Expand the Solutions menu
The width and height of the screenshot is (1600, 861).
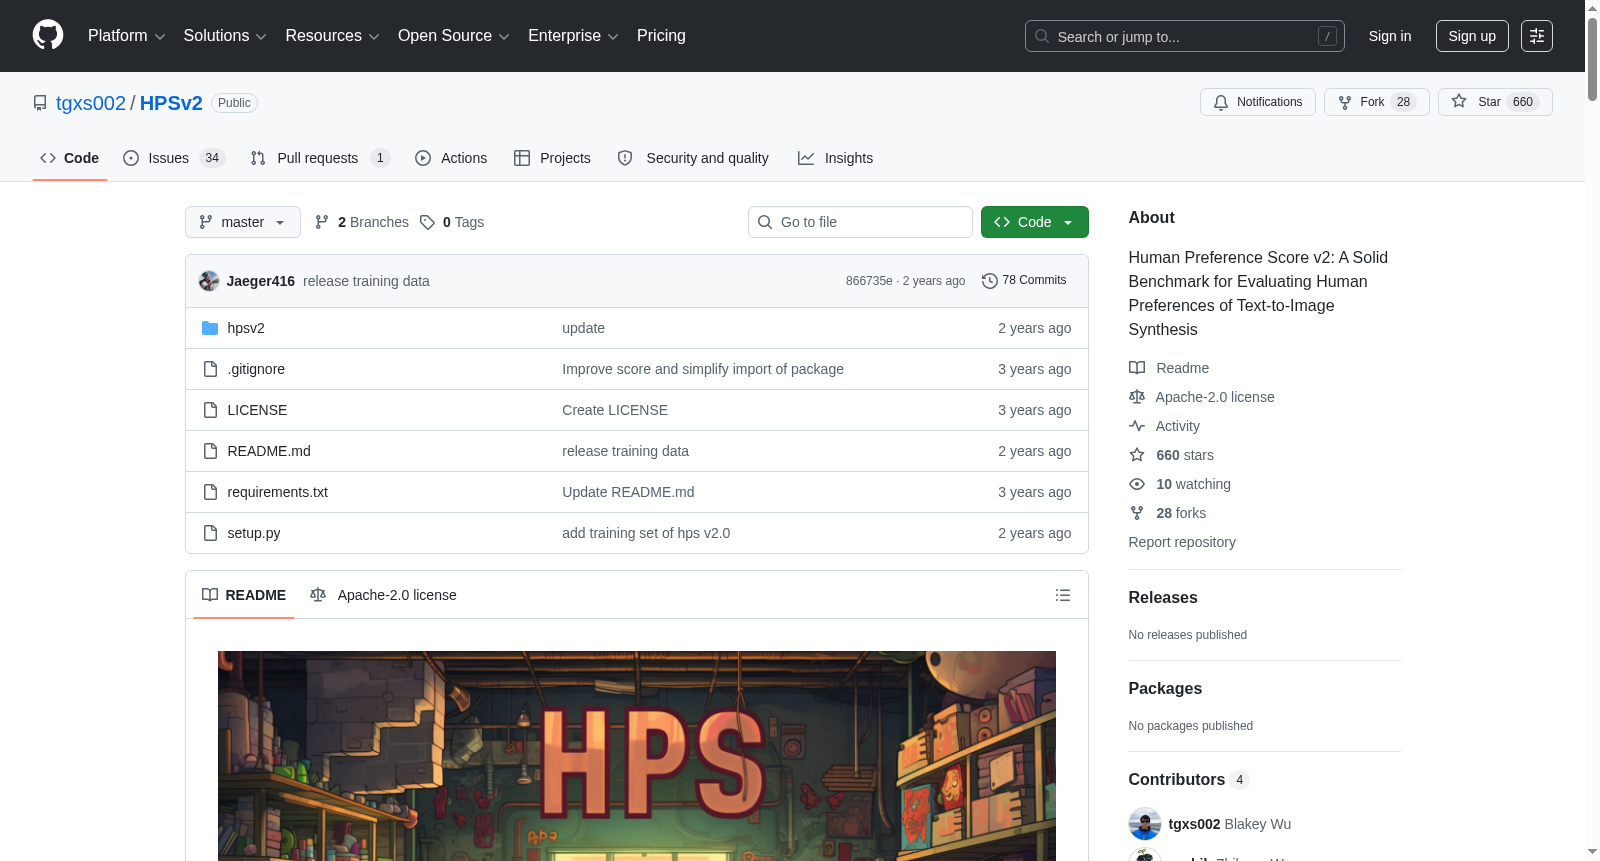point(225,36)
